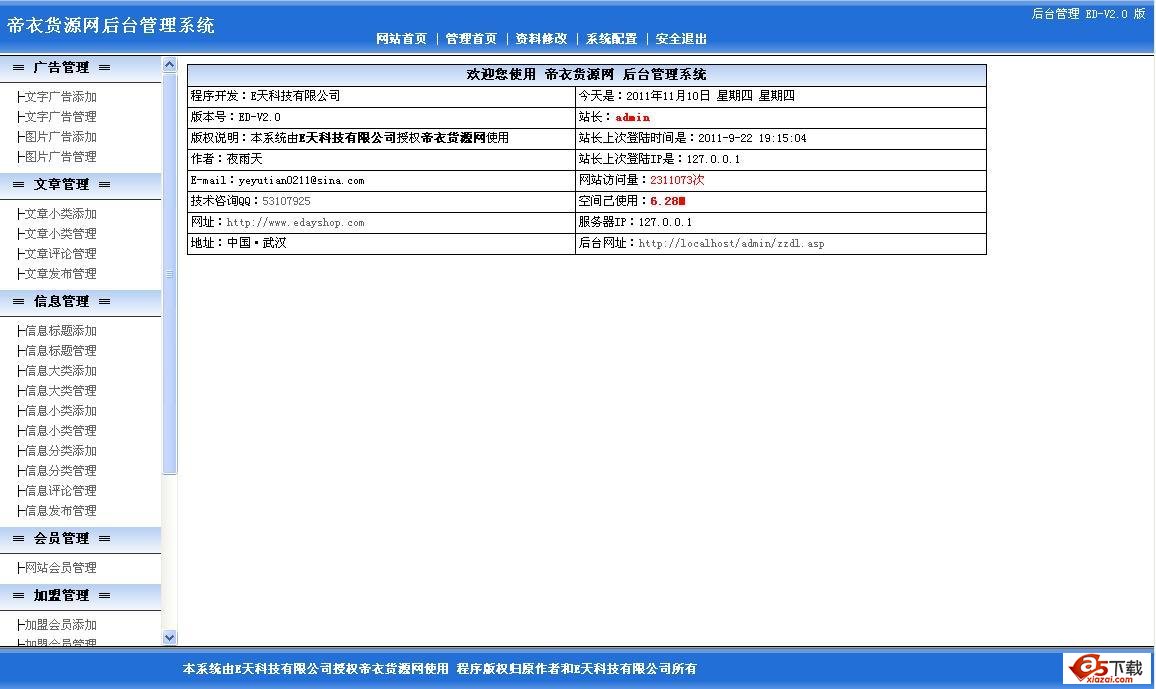Collapse the 加盟管理 sidebar section header
The width and height of the screenshot is (1156, 689).
[80, 595]
